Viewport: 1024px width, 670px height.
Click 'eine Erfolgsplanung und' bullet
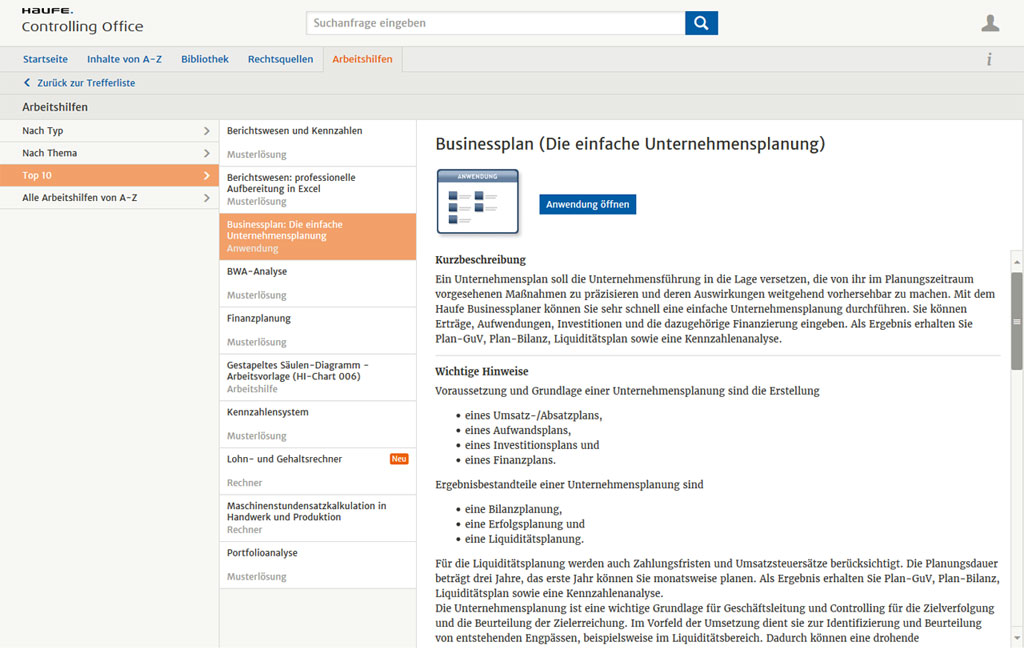(524, 524)
